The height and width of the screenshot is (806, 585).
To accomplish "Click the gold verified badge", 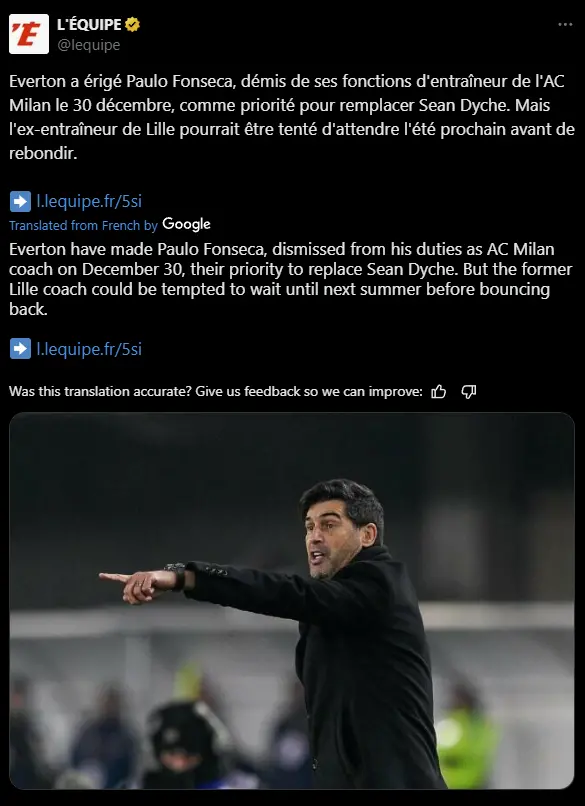I will coord(132,25).
